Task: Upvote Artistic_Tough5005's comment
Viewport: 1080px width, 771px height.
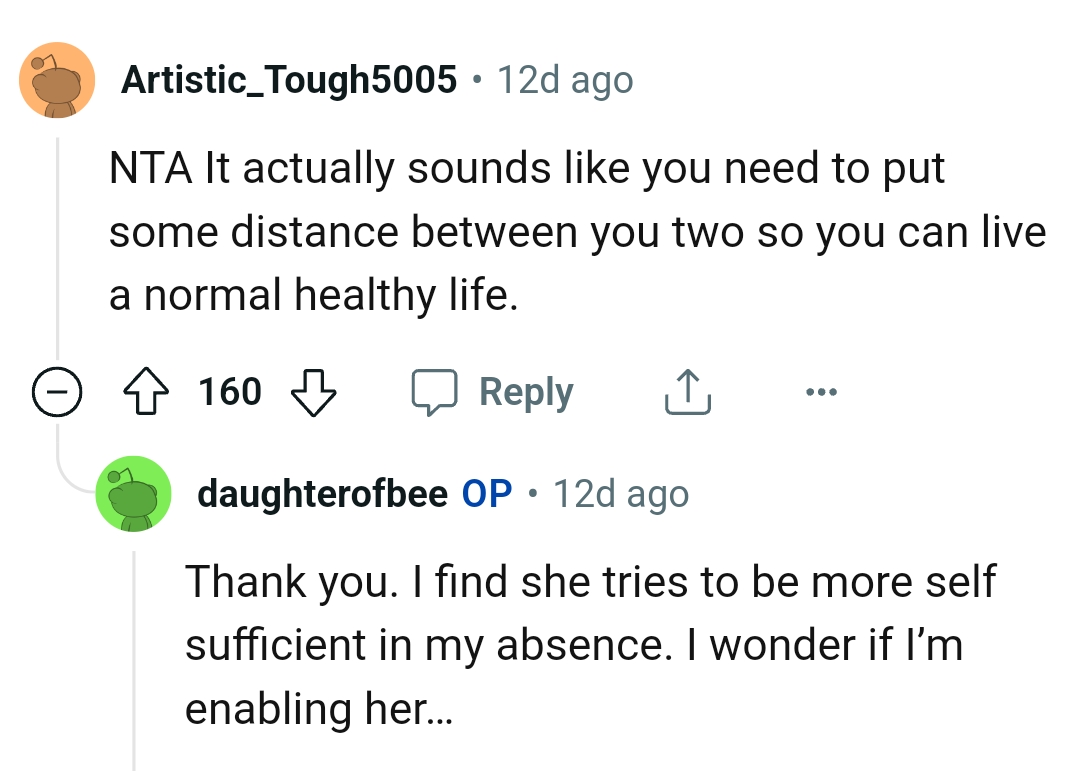Action: tap(147, 391)
